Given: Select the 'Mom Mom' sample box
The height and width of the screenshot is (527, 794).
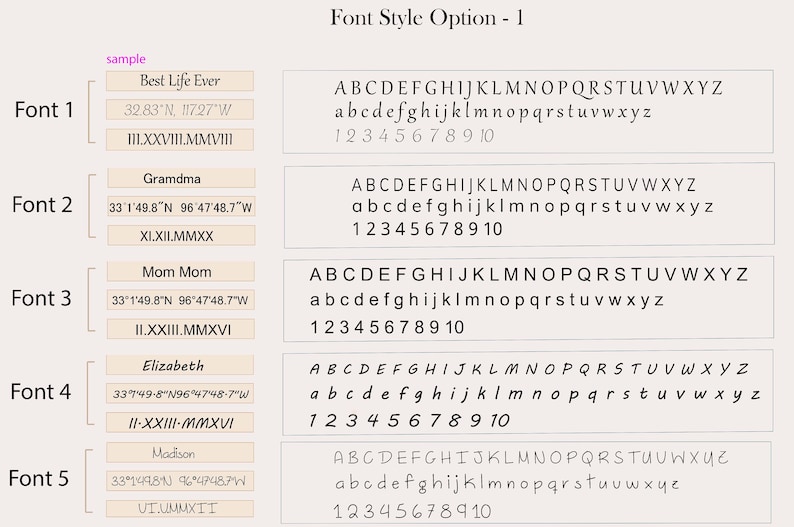Looking at the screenshot, I should tap(181, 272).
